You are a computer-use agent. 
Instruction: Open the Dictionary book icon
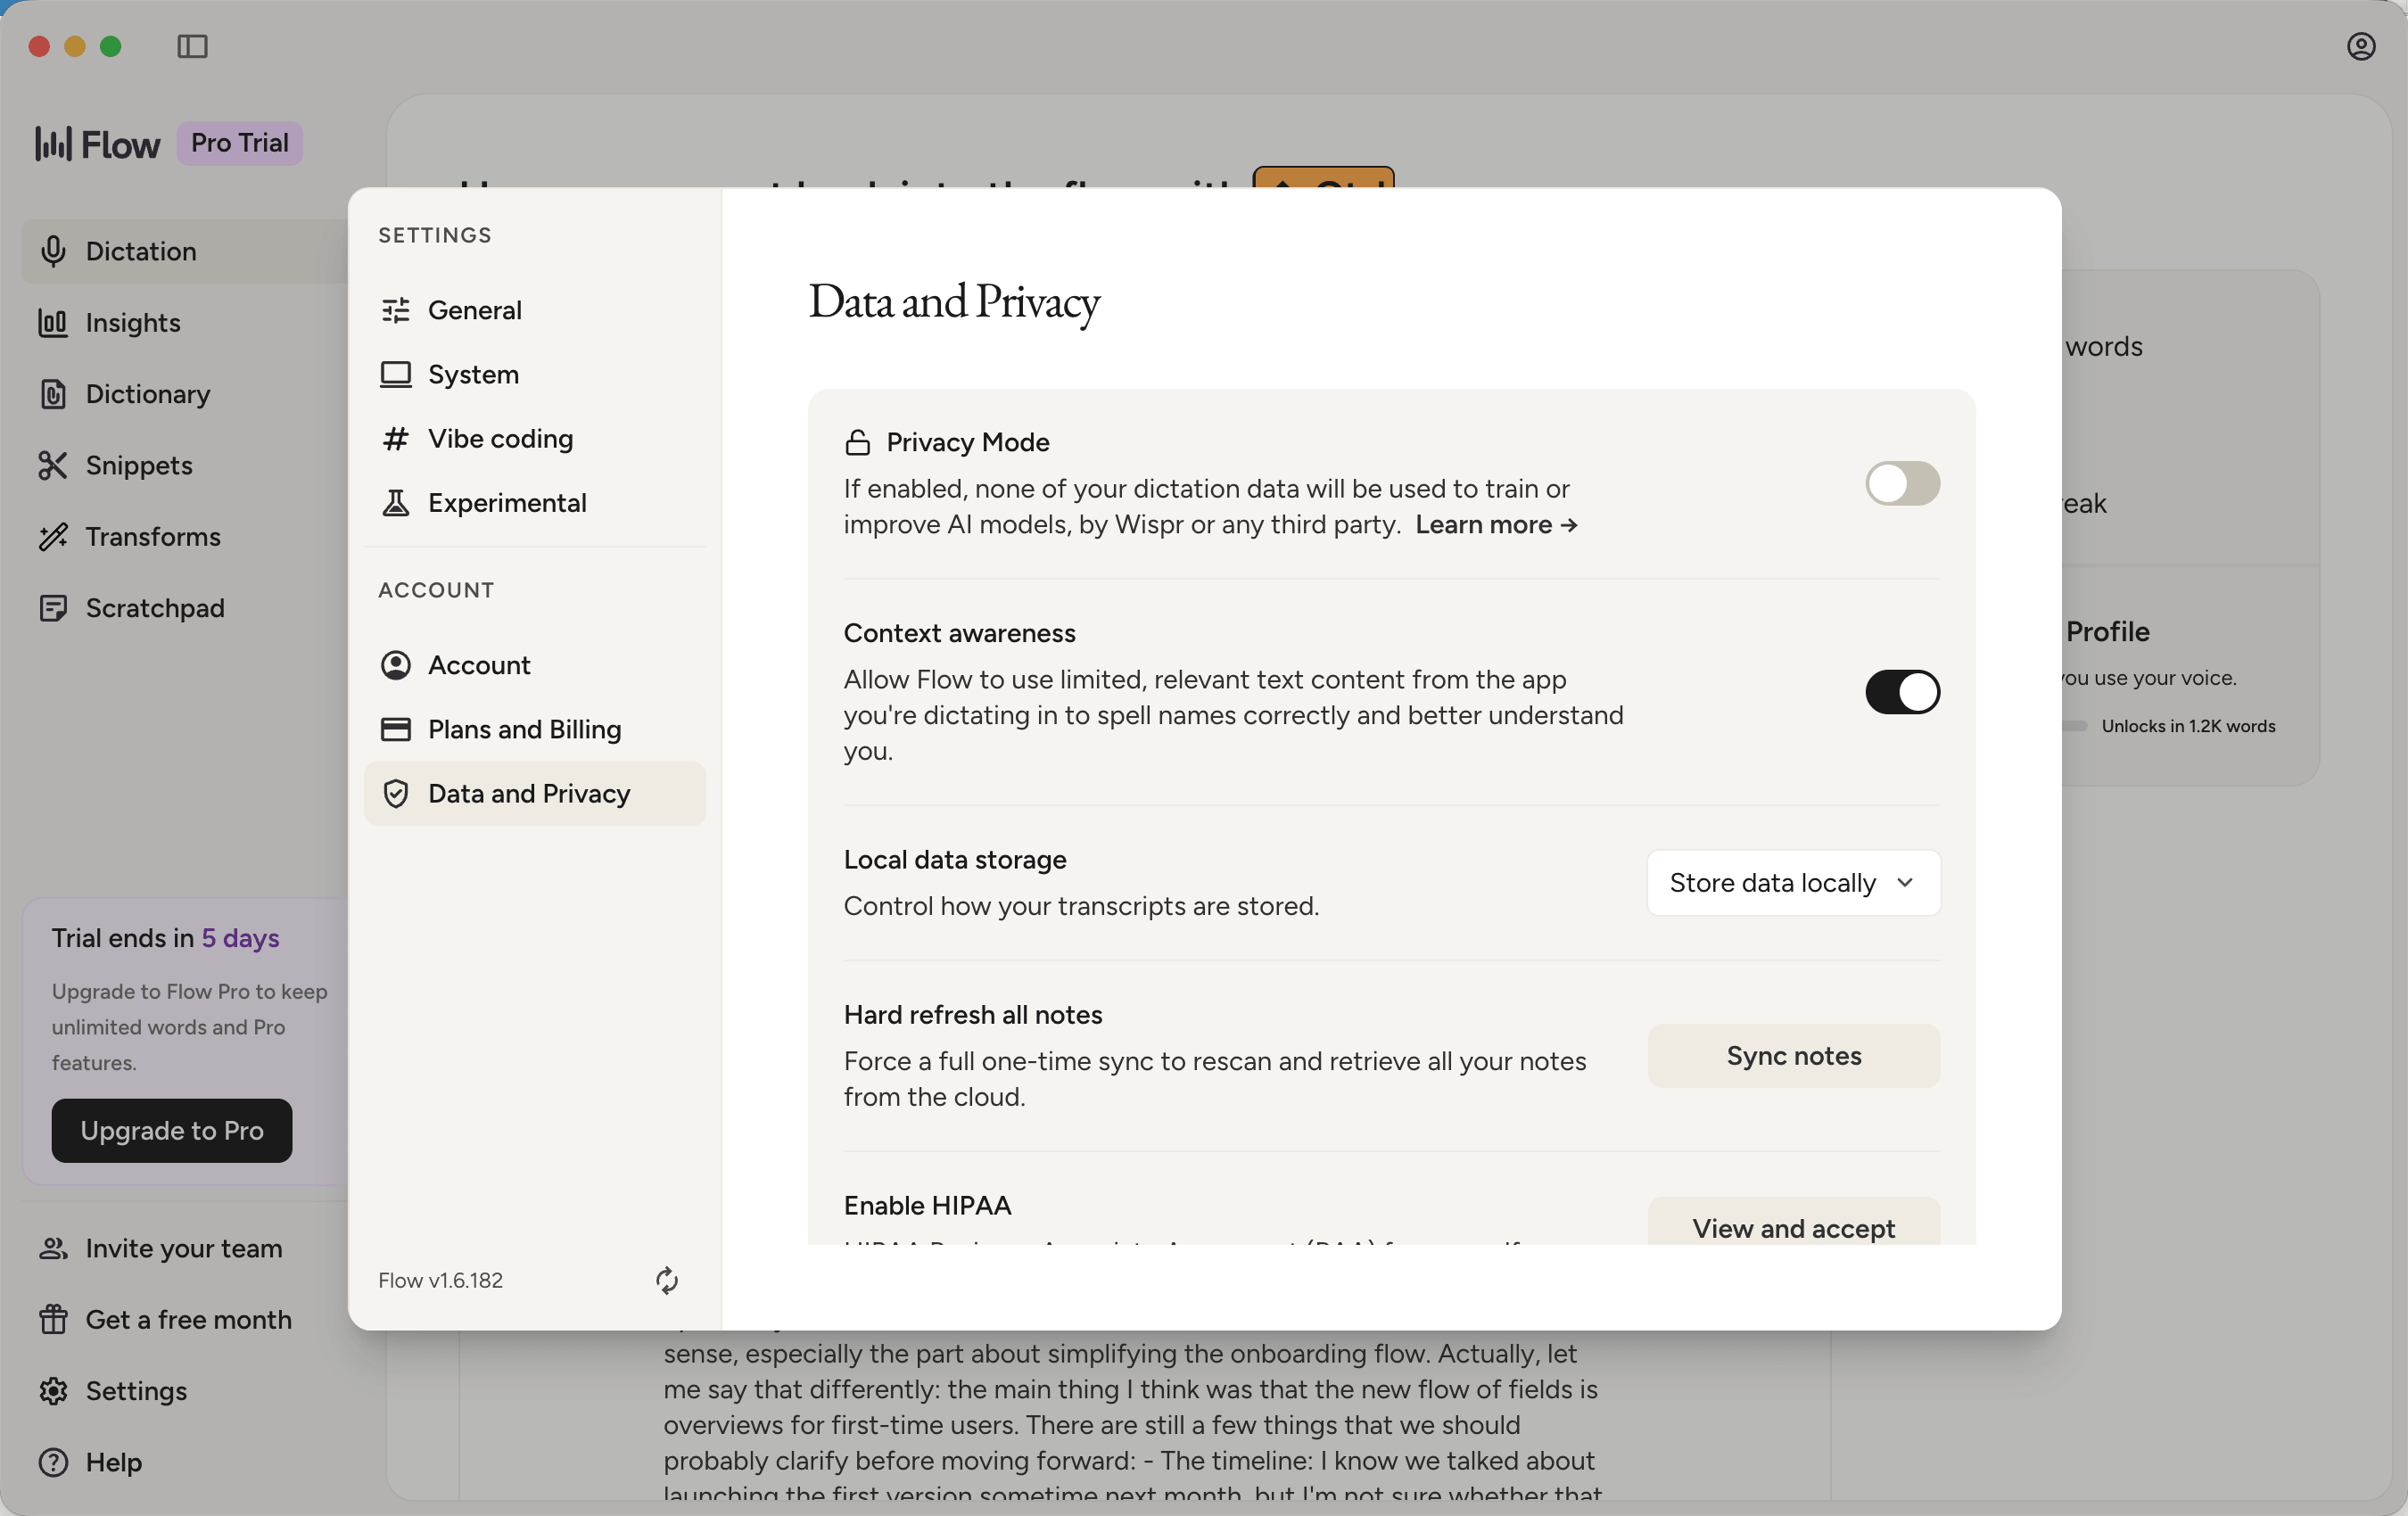[x=53, y=394]
